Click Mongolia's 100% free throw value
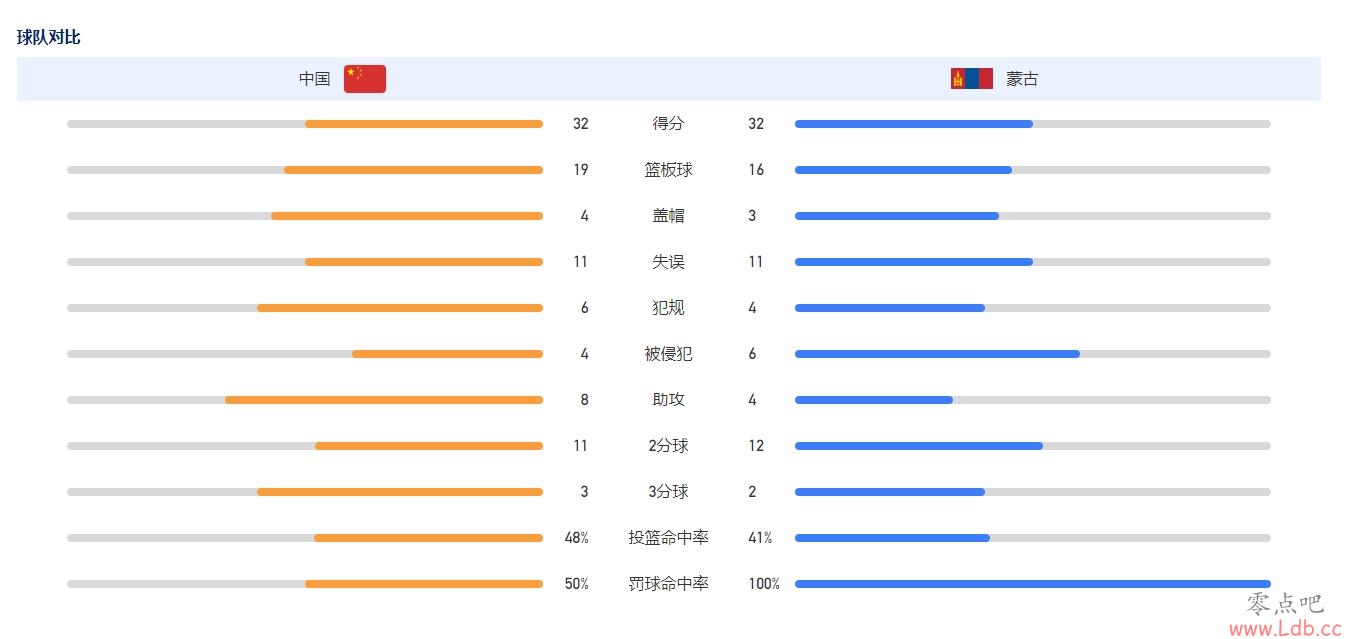 (764, 584)
